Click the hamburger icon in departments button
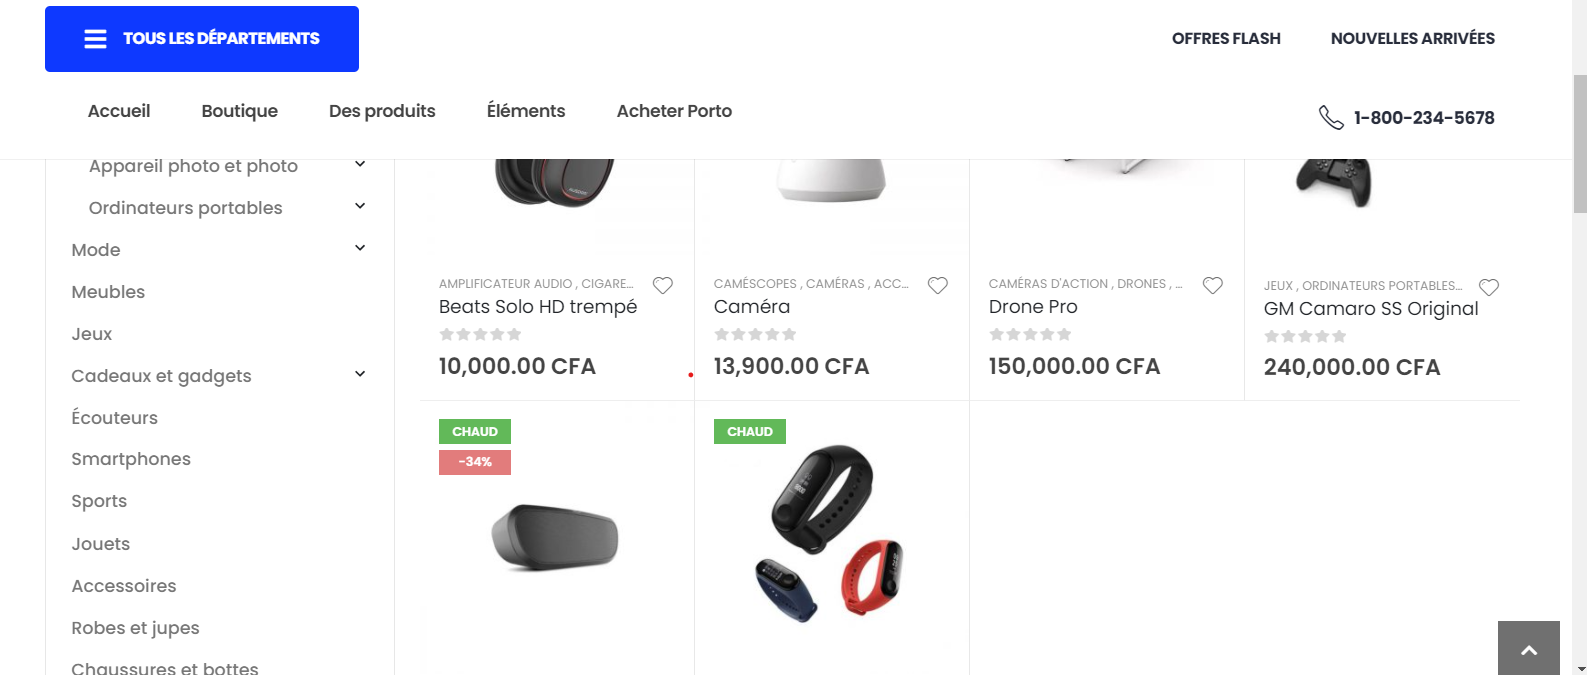1587x675 pixels. tap(95, 39)
